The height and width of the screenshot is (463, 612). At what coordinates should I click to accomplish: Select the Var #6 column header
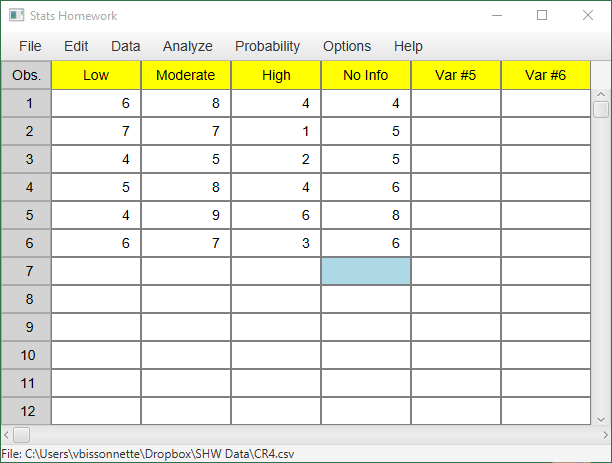click(x=546, y=75)
